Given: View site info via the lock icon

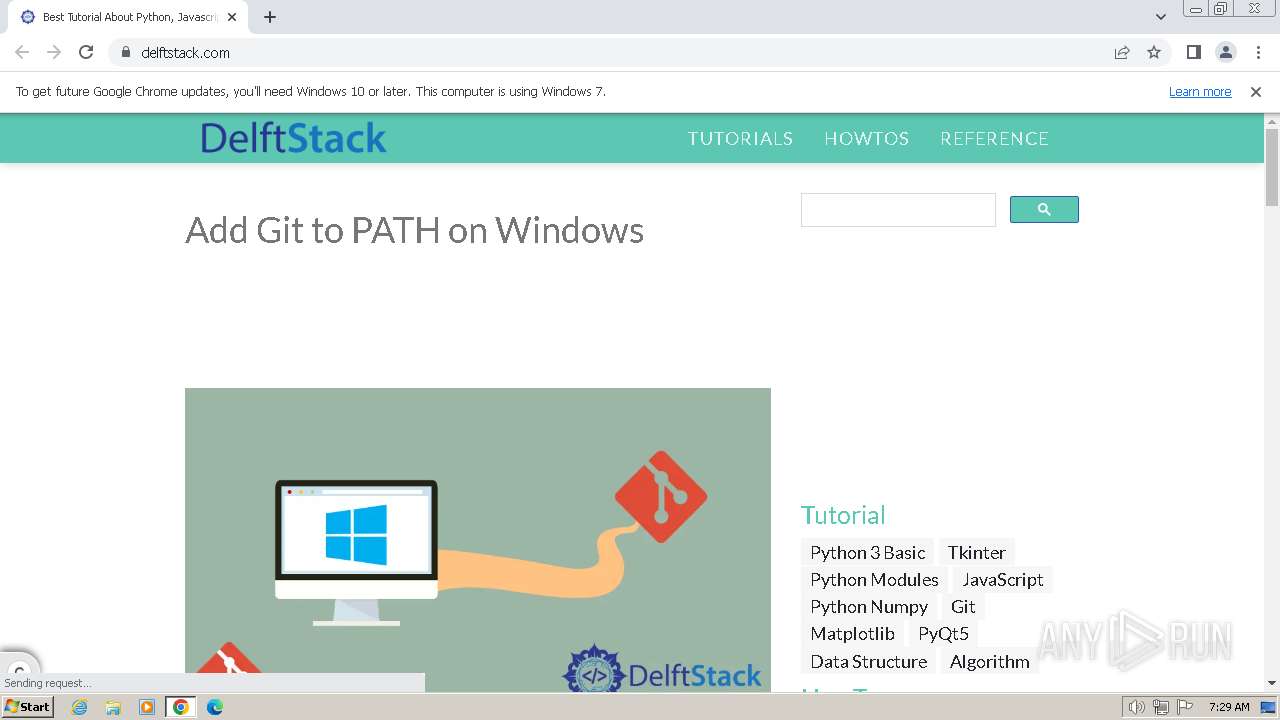Looking at the screenshot, I should coord(126,52).
